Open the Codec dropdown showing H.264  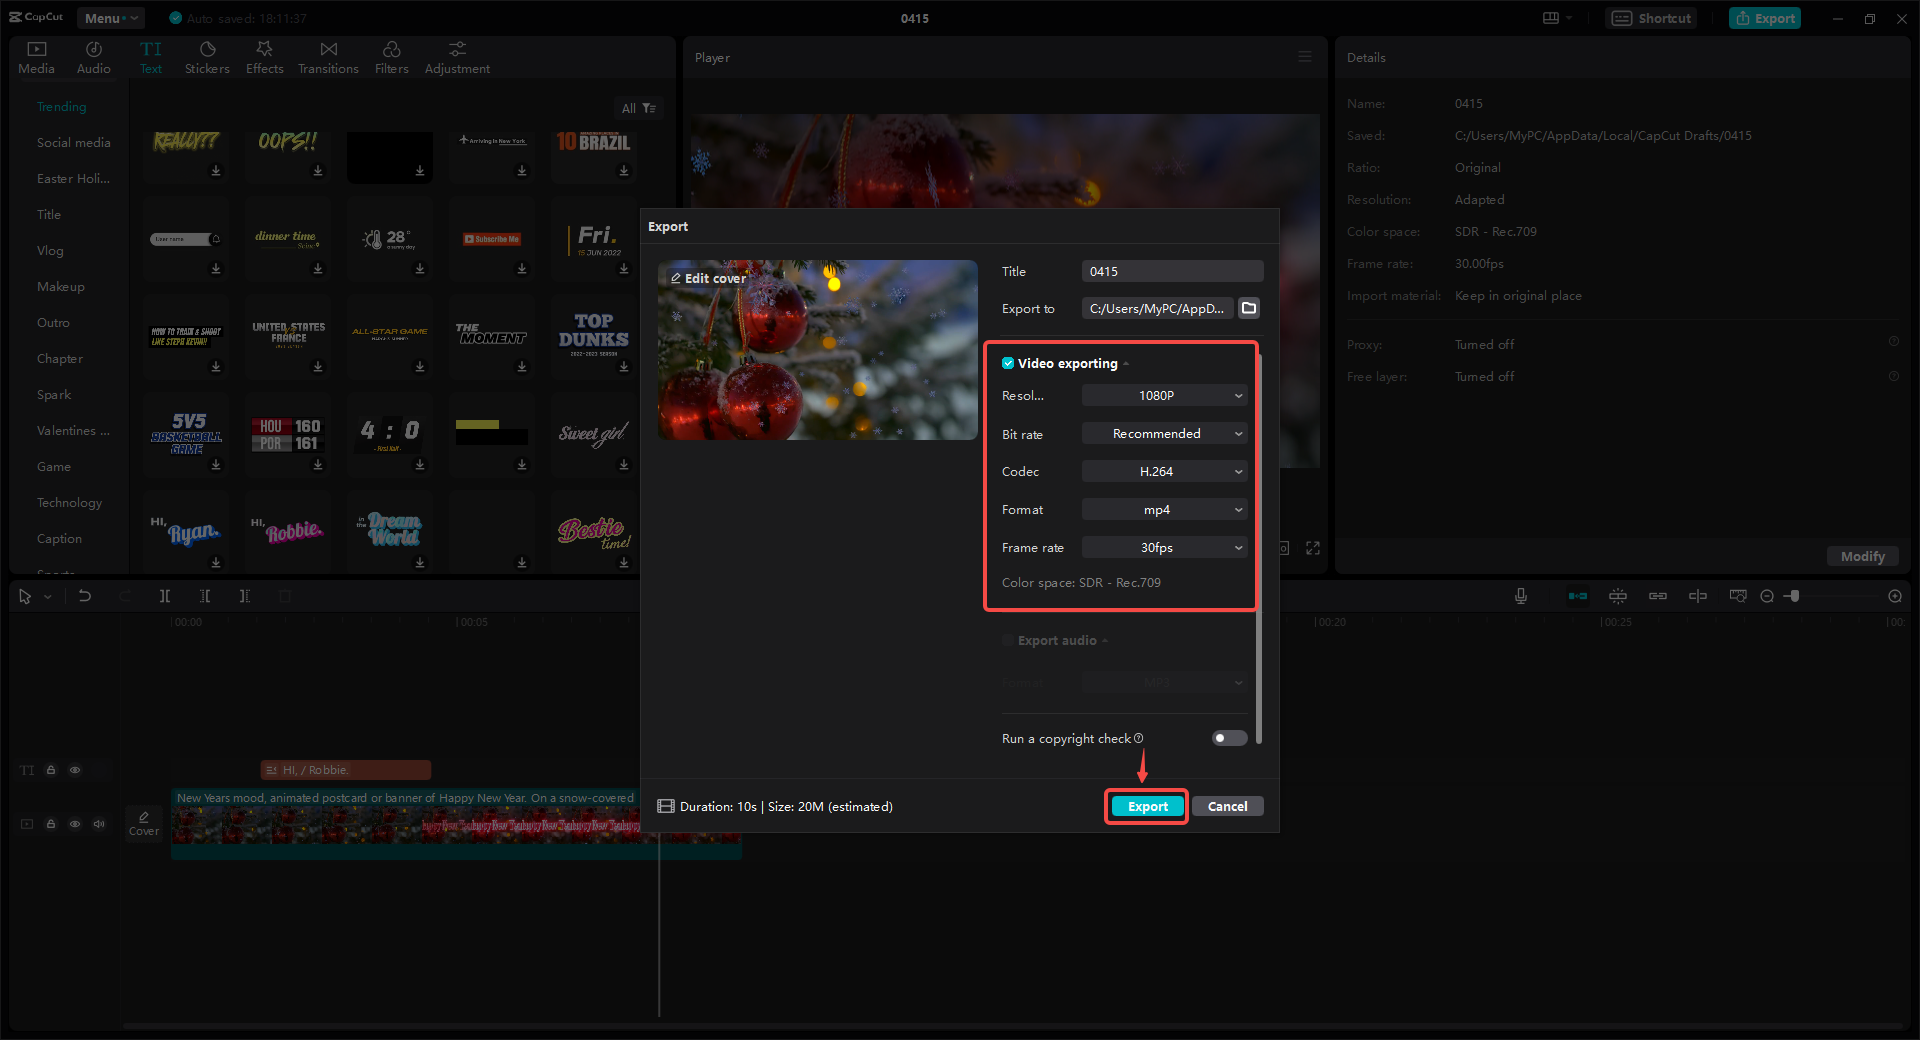[1163, 471]
